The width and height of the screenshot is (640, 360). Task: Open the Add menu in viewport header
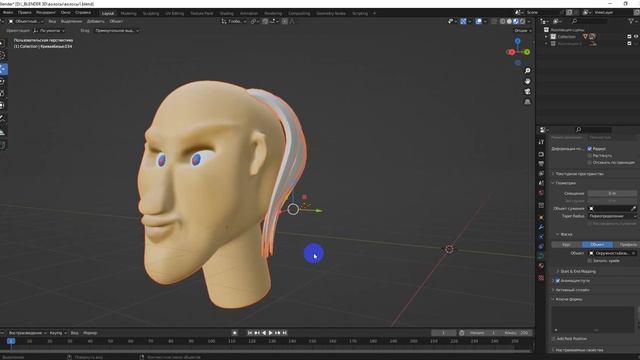pyautogui.click(x=96, y=21)
